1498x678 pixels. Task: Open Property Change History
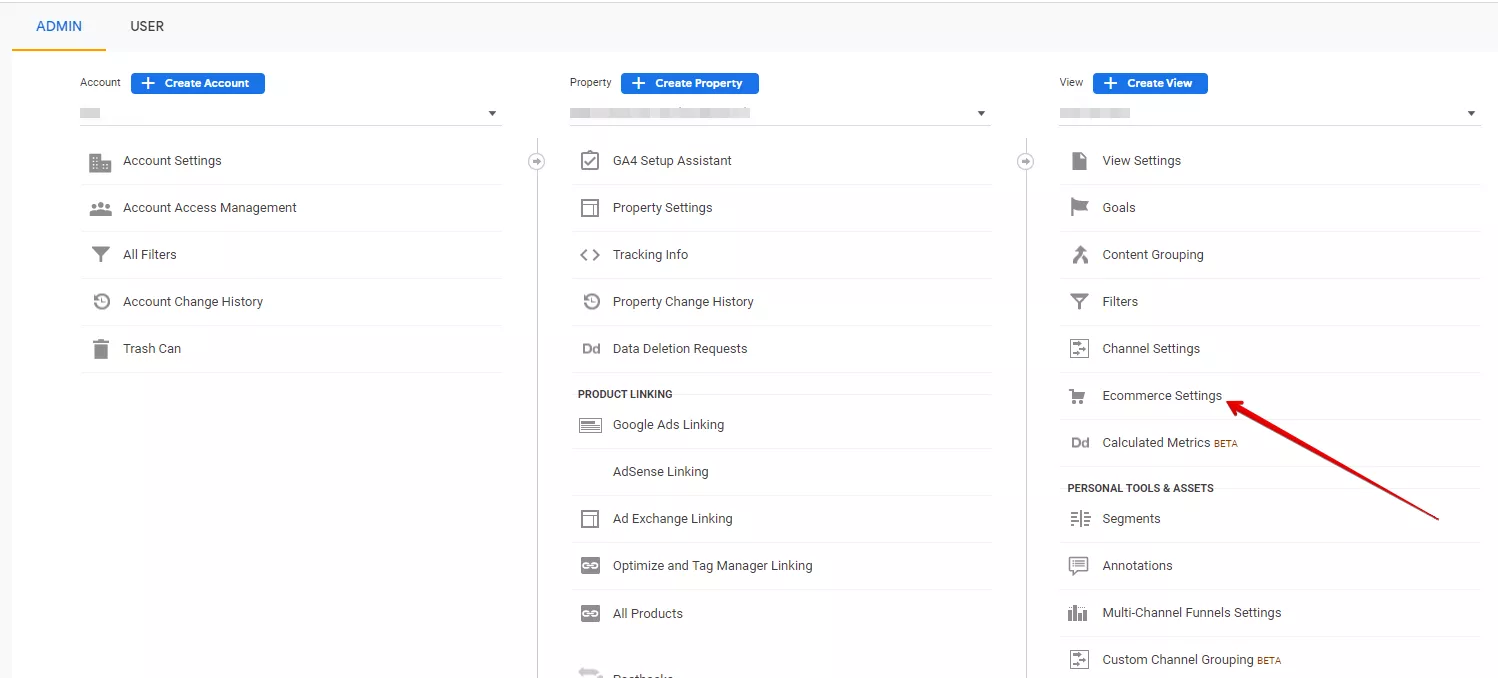683,302
